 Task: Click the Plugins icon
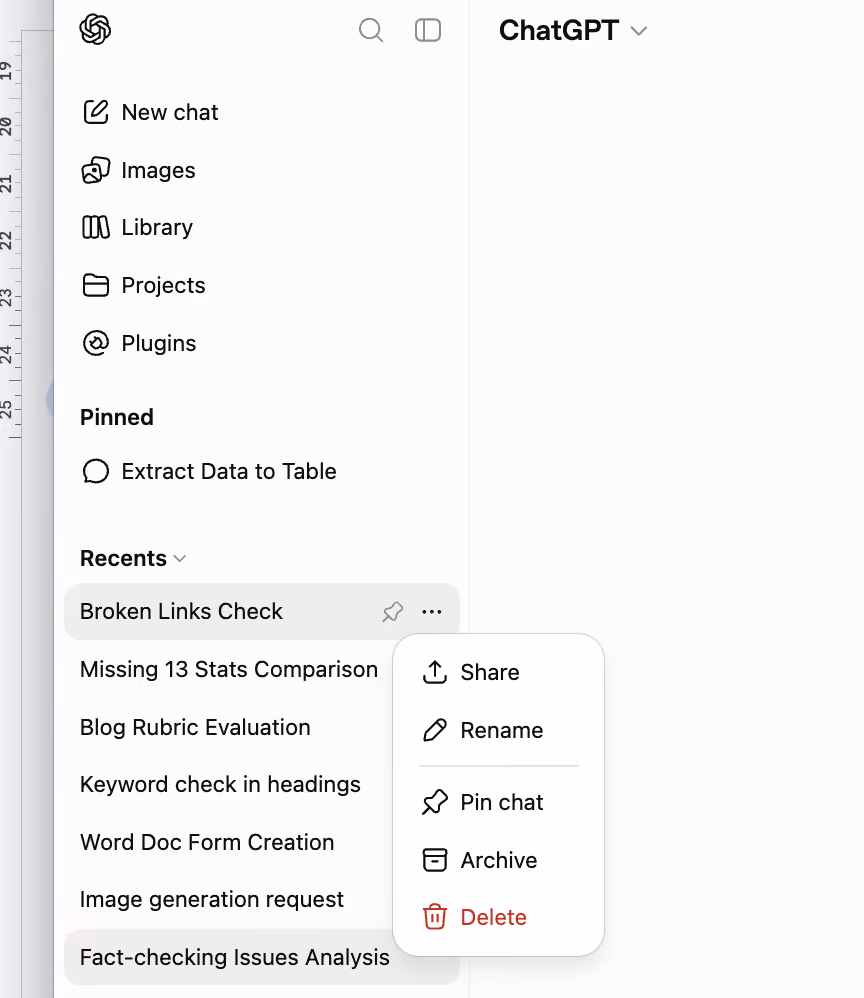(96, 343)
